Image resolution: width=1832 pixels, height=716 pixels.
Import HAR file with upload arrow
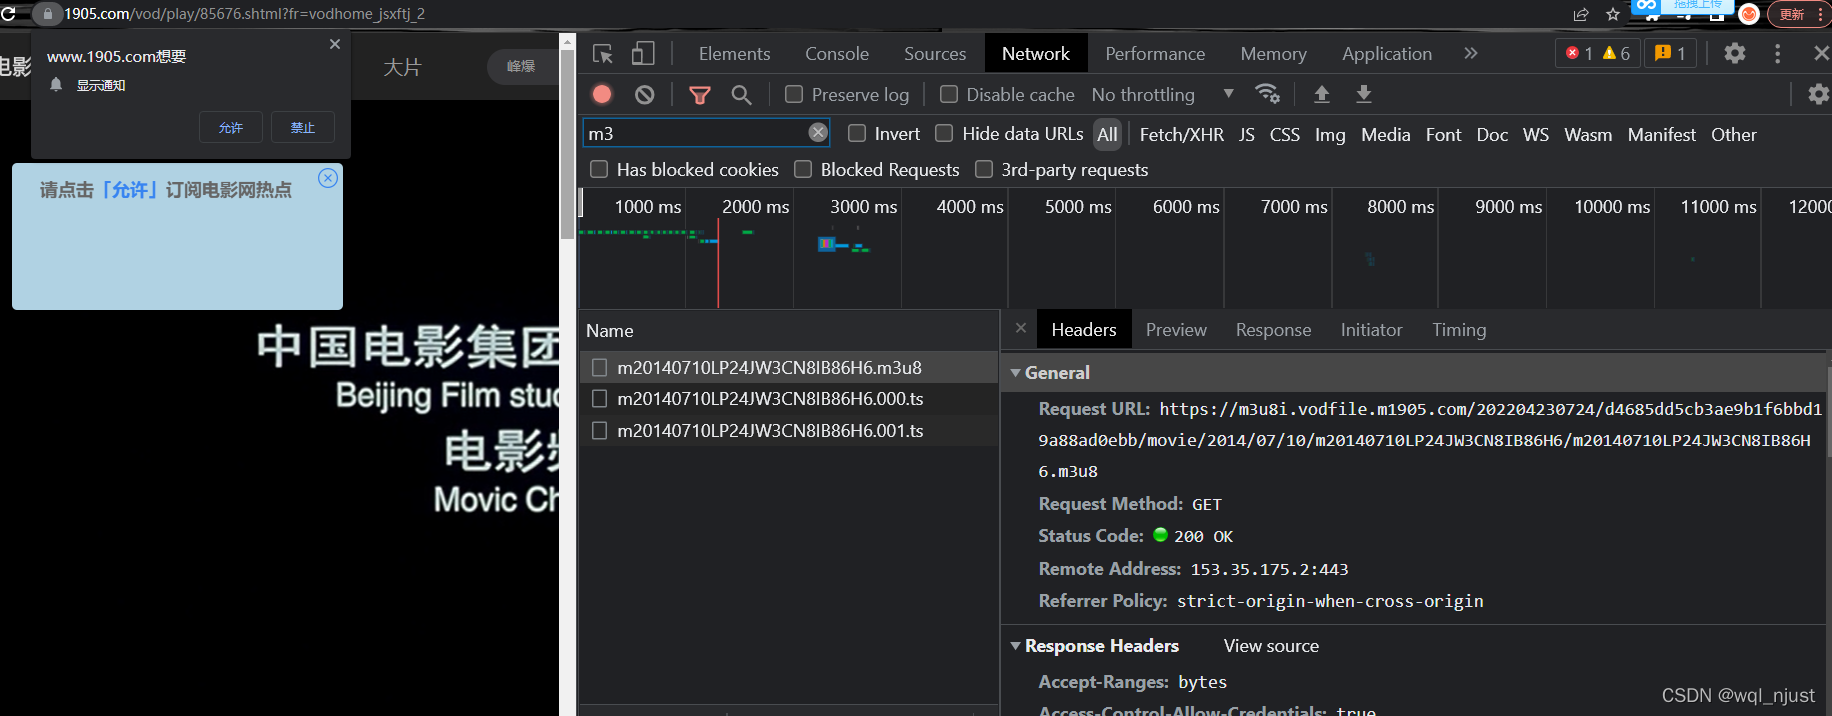[x=1321, y=94]
